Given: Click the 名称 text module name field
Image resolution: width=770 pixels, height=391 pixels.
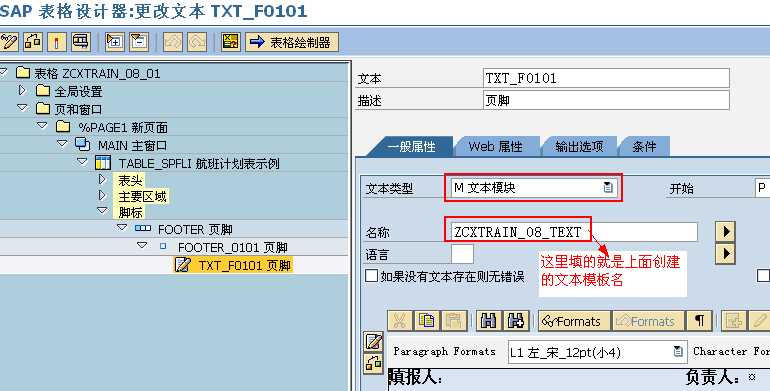Looking at the screenshot, I should point(574,232).
